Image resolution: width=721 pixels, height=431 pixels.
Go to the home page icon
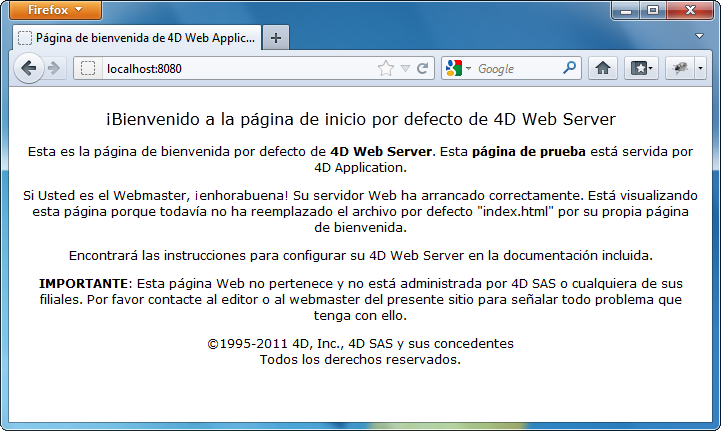coord(603,69)
